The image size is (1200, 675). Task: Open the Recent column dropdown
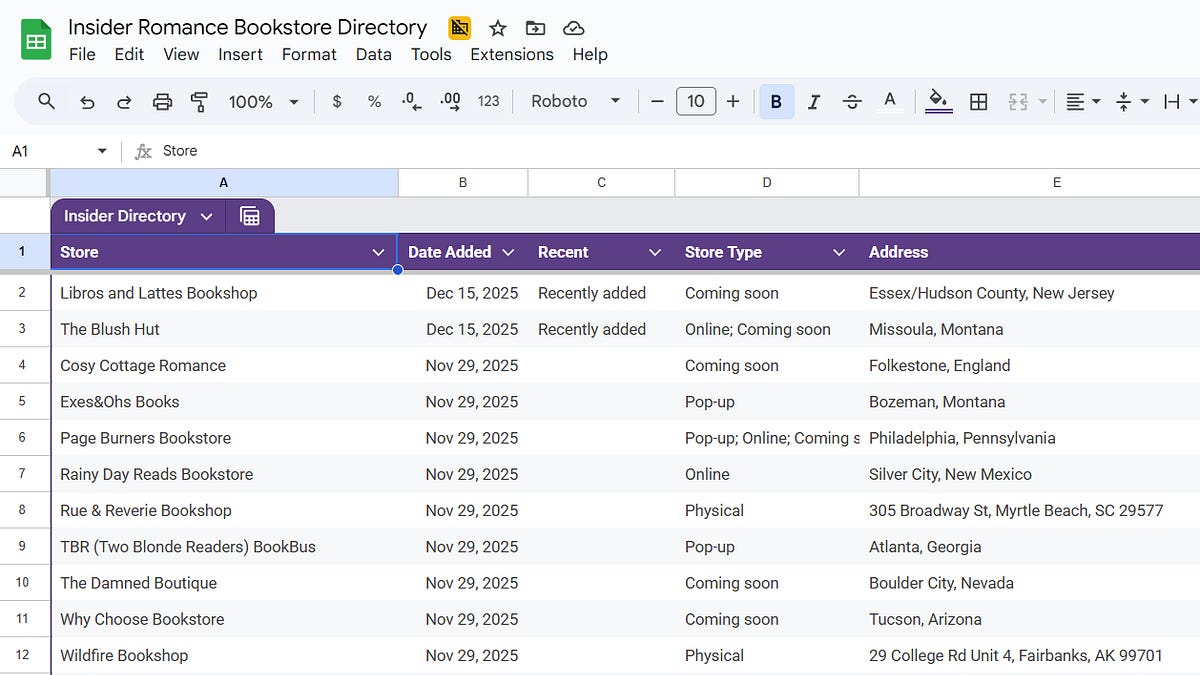pos(655,252)
